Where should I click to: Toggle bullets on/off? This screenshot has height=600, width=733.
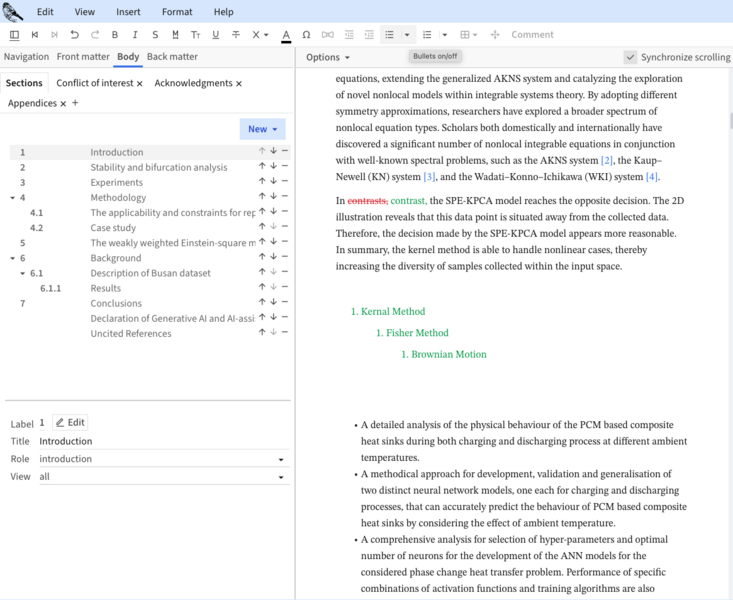coord(389,35)
